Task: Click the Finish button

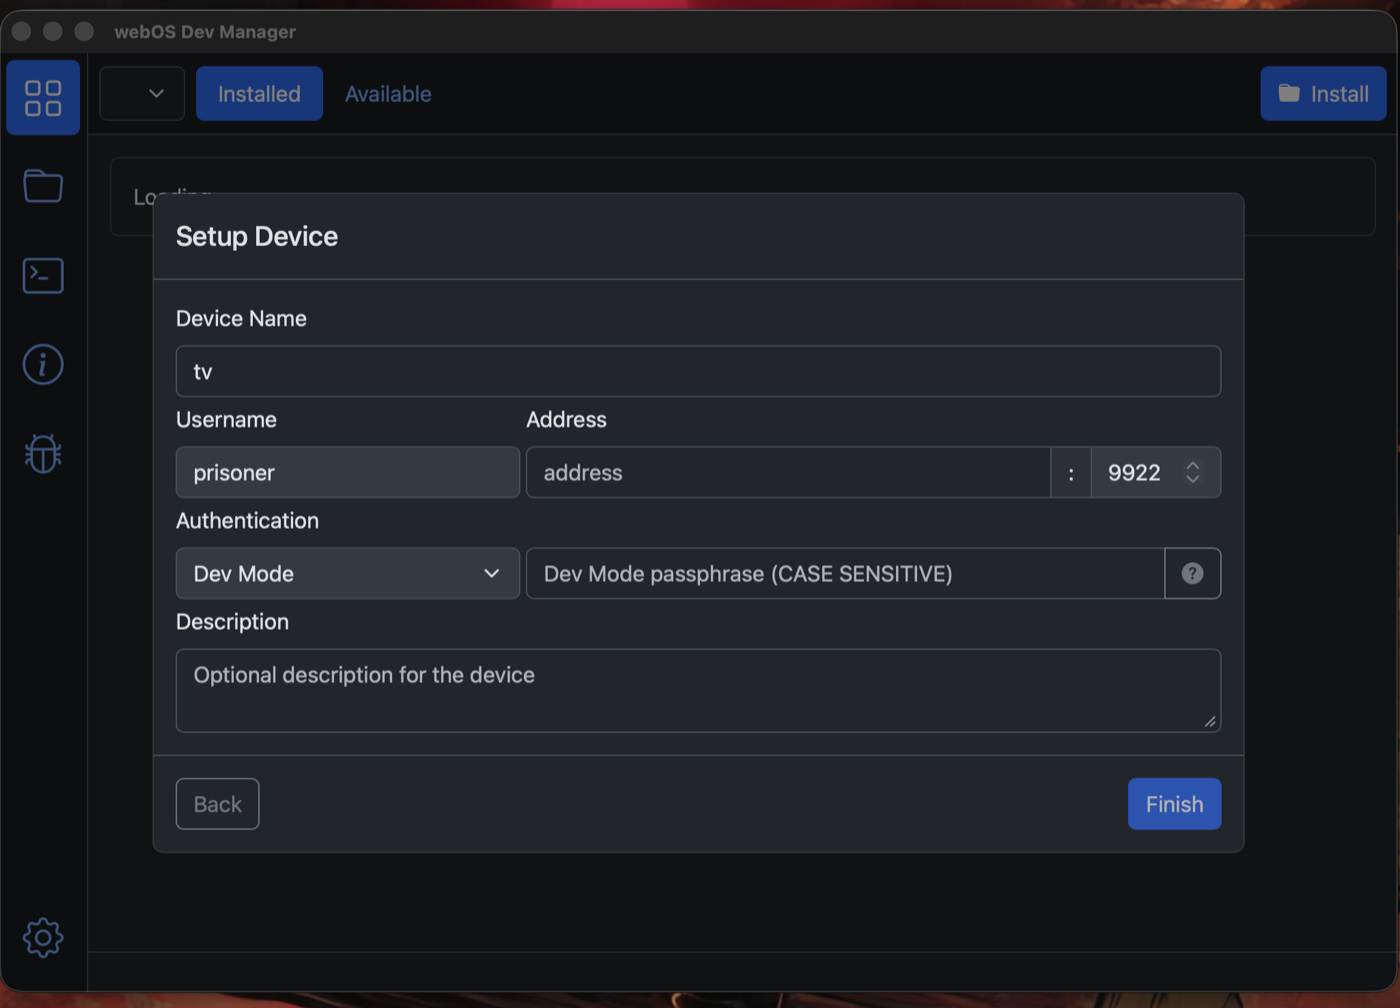Action: click(1174, 804)
